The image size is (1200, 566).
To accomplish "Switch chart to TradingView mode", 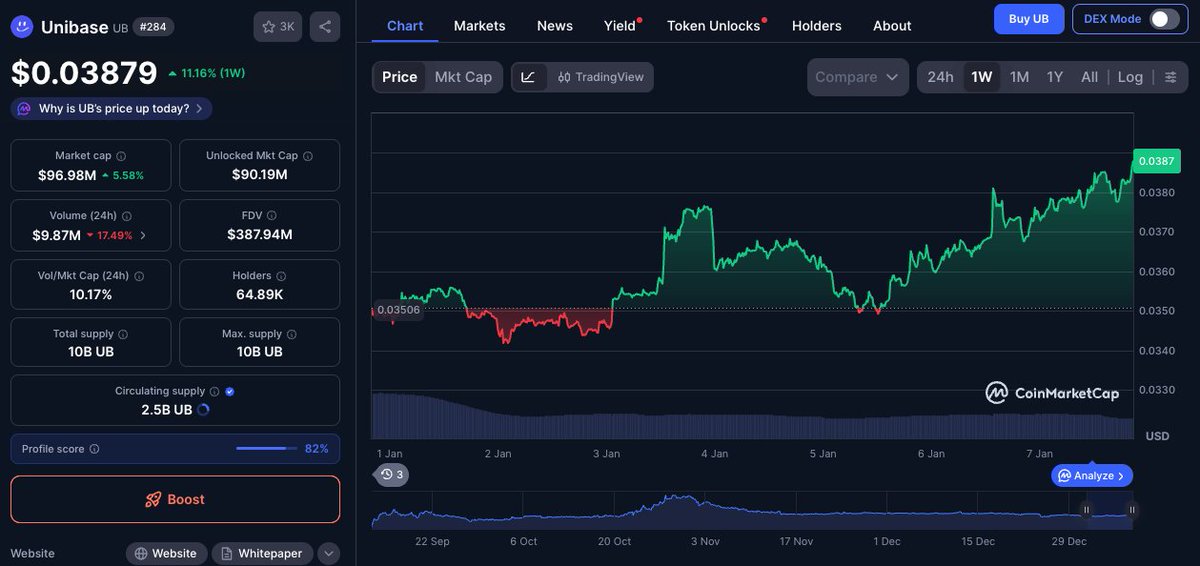I will tap(600, 77).
